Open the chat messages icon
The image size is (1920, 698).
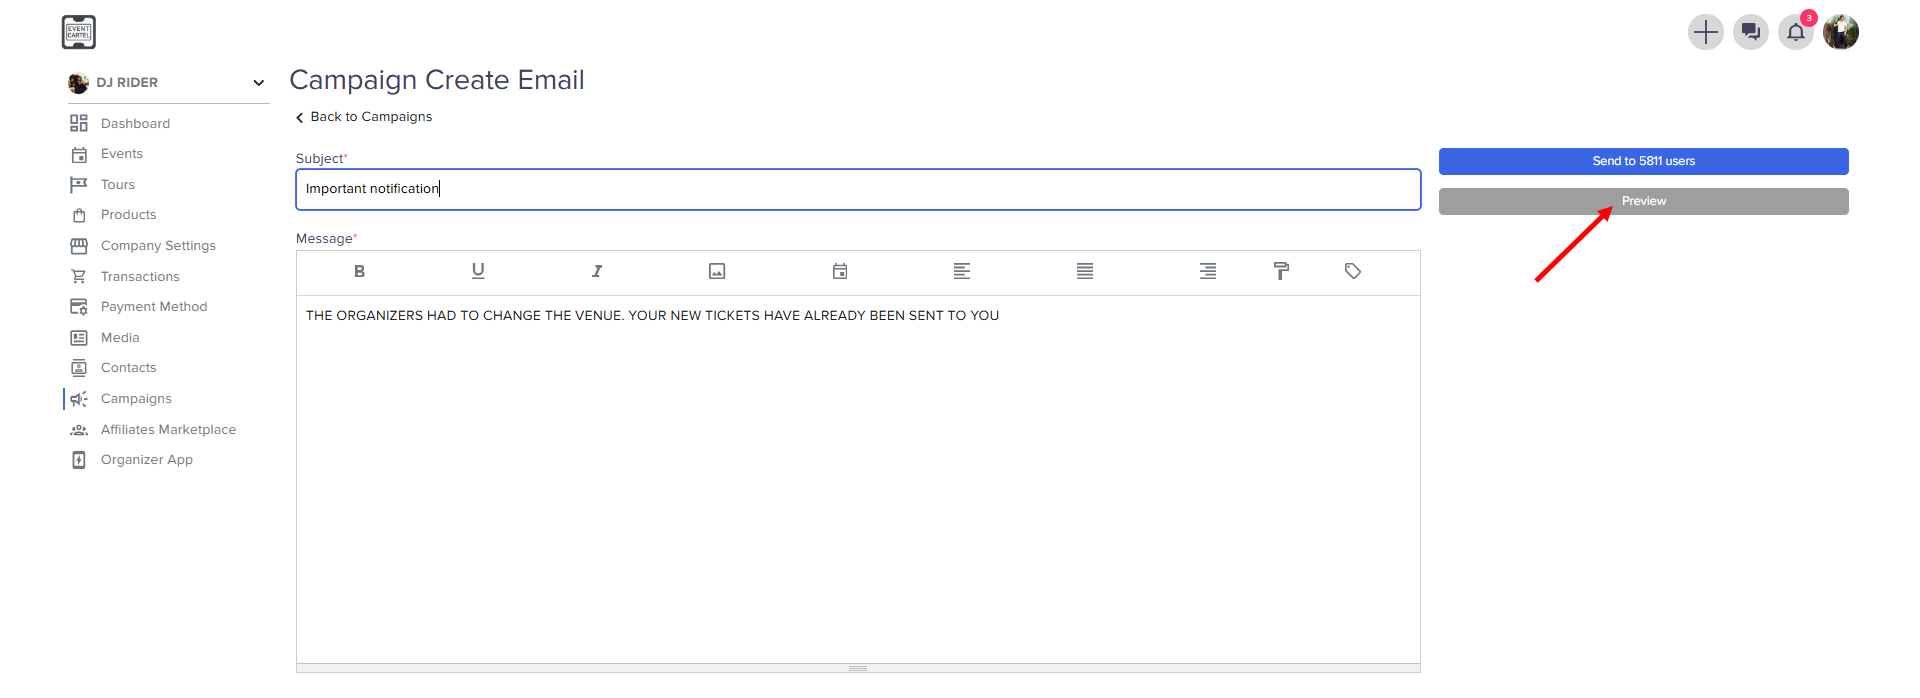1751,32
